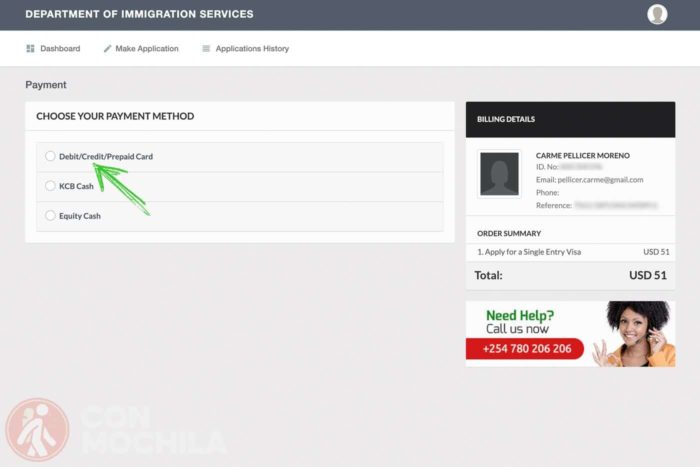Click the Department of Immigration Services title
The width and height of the screenshot is (700, 467).
point(139,14)
